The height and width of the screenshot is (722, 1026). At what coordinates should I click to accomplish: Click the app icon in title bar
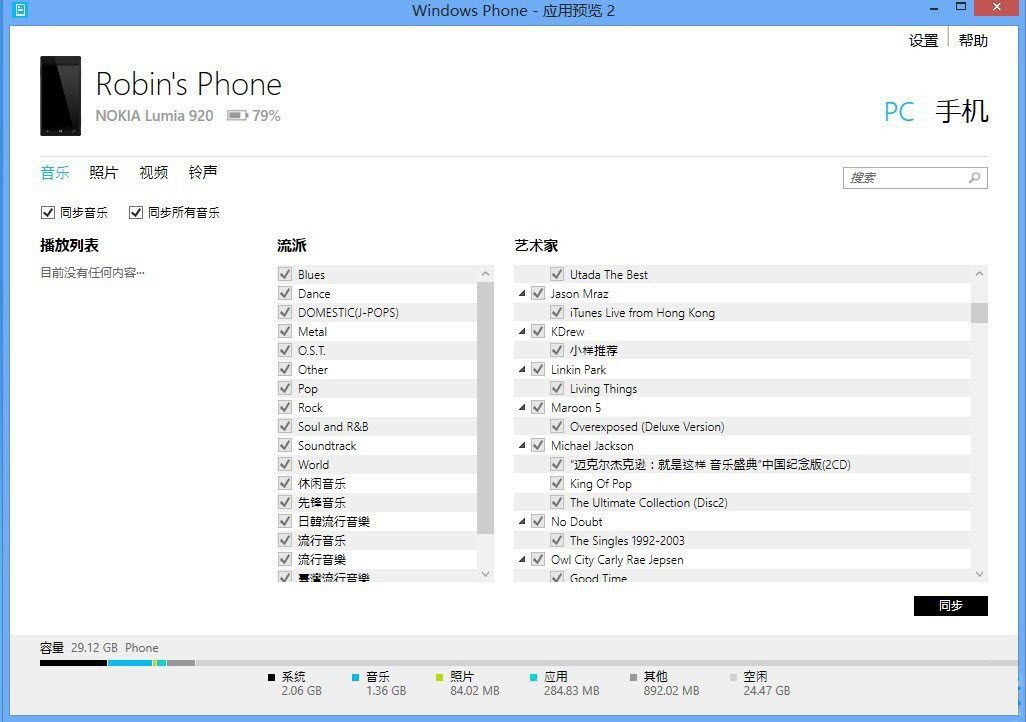tap(20, 10)
